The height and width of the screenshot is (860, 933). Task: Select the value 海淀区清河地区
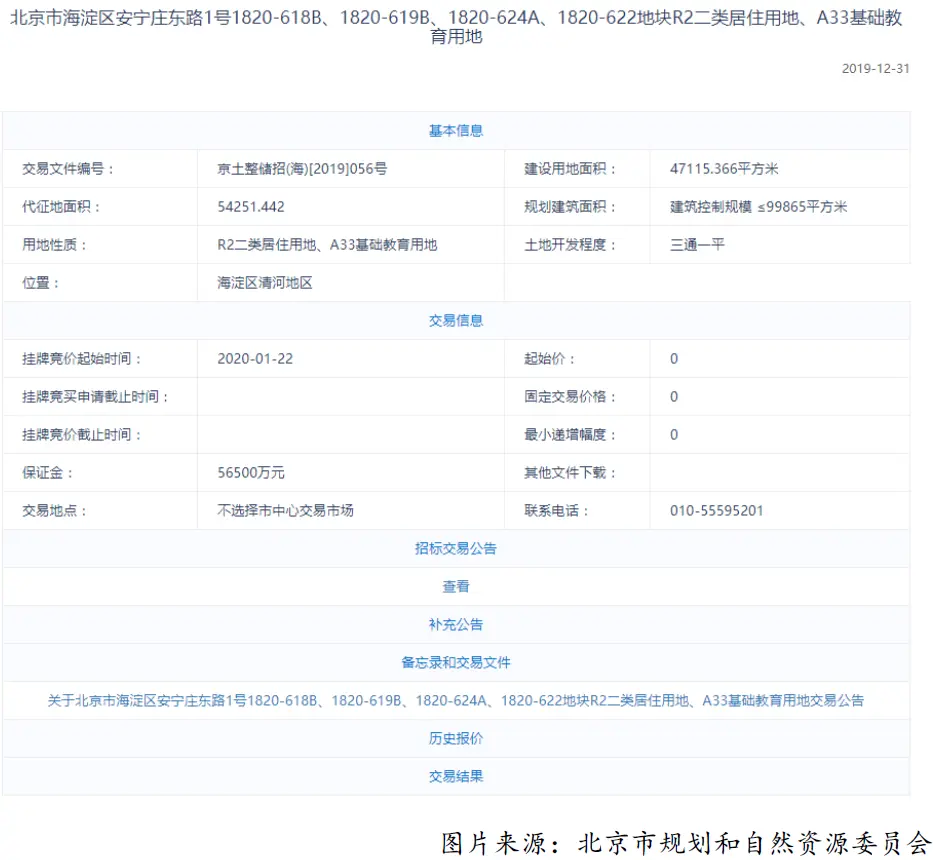pyautogui.click(x=265, y=283)
